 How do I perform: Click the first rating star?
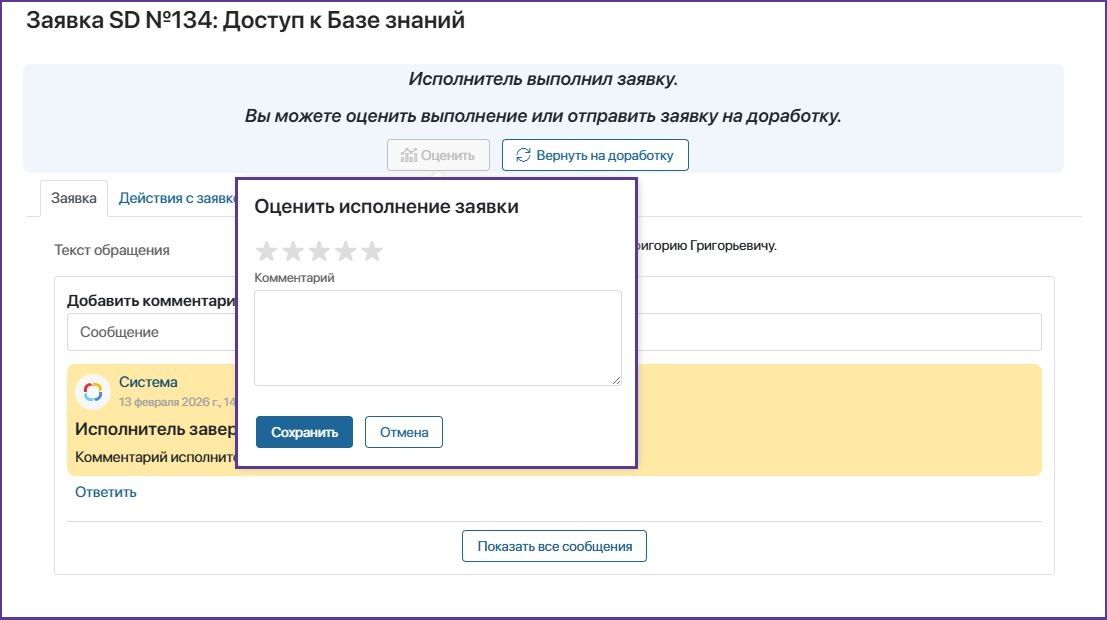(x=267, y=251)
